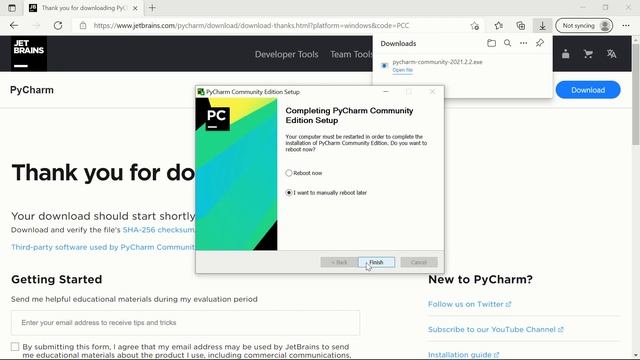
Task: Close the 'Thank you for downloading' tab
Action: coord(135,8)
